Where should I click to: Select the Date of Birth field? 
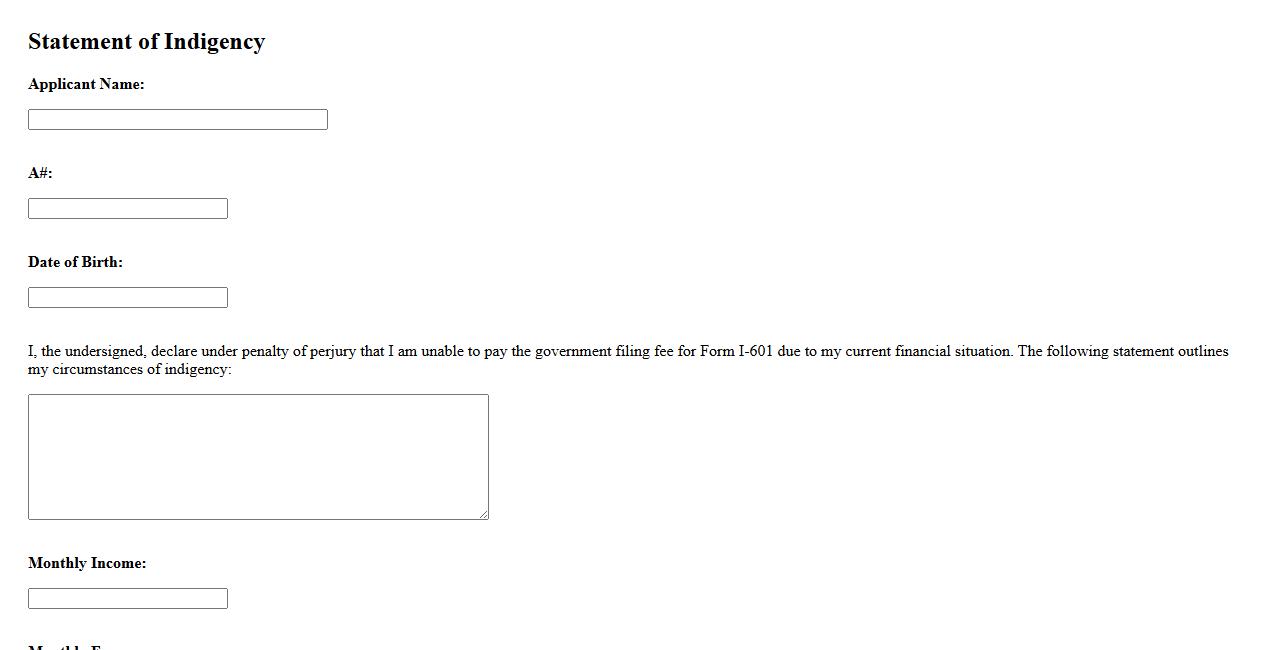pos(128,298)
